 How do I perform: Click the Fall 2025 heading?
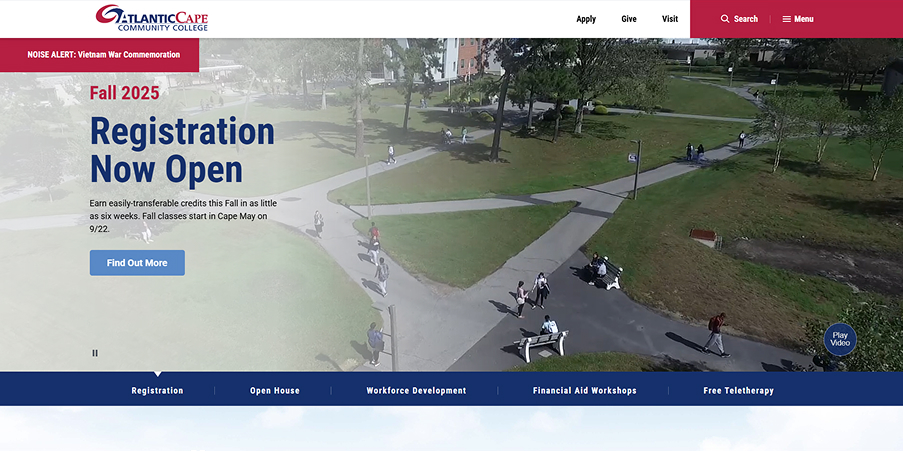point(124,93)
